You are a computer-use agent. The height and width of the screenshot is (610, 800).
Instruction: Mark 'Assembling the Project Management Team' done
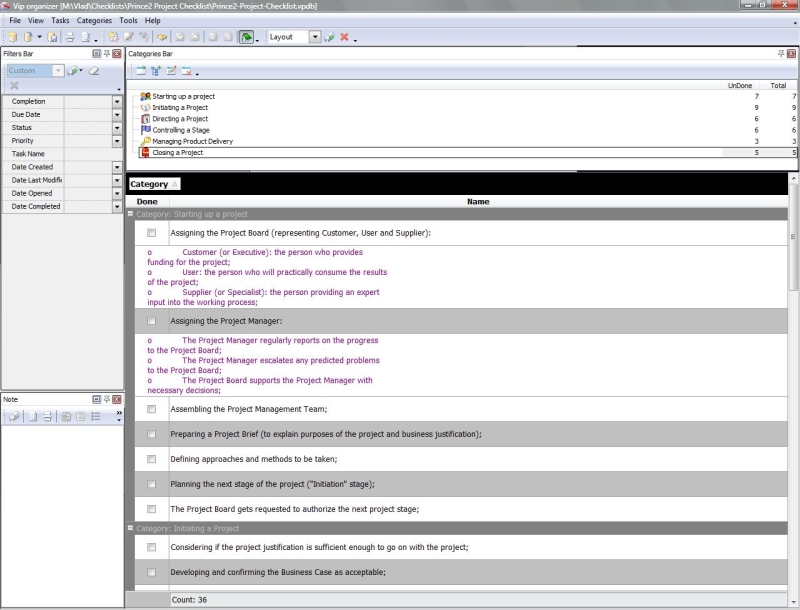tap(152, 409)
